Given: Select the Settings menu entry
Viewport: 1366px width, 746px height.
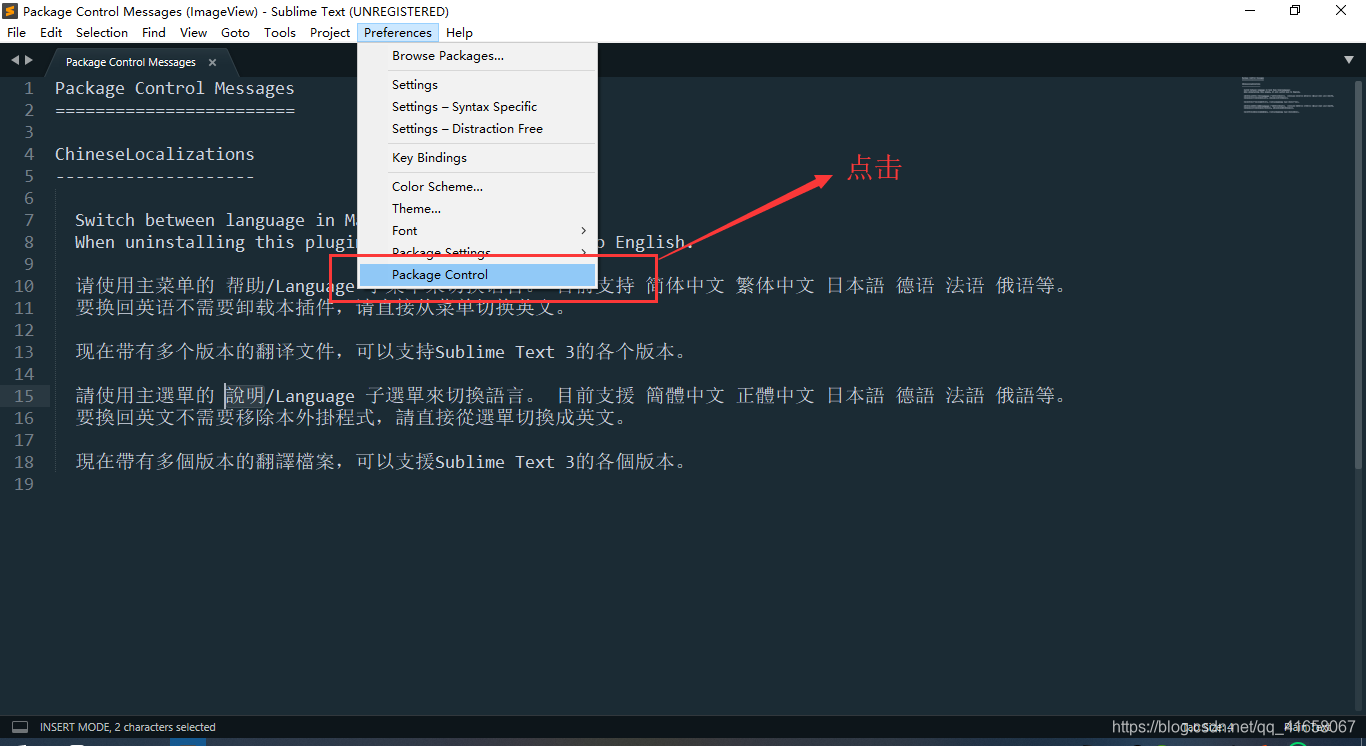Looking at the screenshot, I should pos(477,85).
